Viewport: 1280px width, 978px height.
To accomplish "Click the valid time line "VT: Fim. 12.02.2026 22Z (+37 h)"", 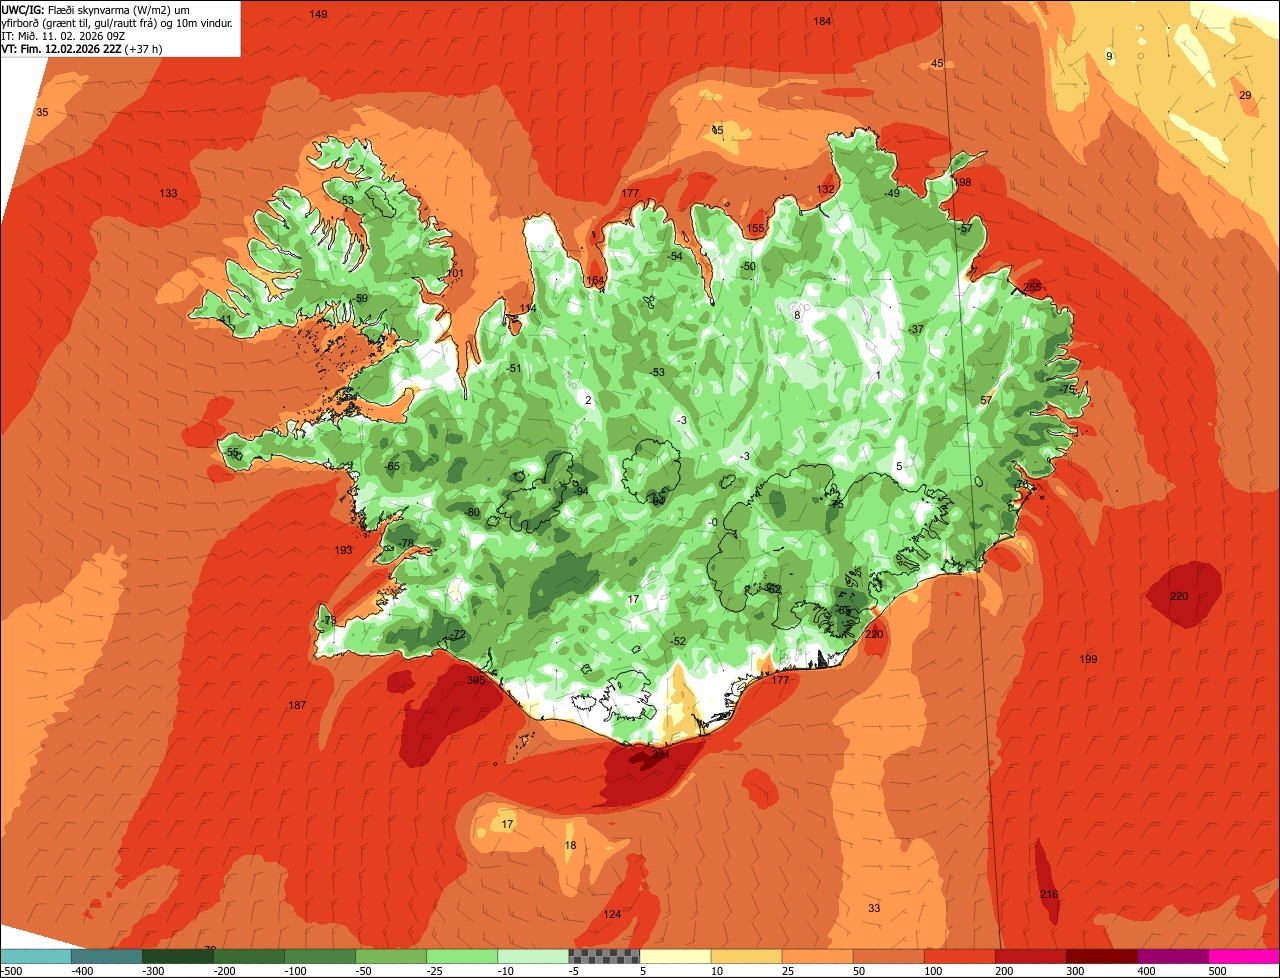I will [82, 48].
